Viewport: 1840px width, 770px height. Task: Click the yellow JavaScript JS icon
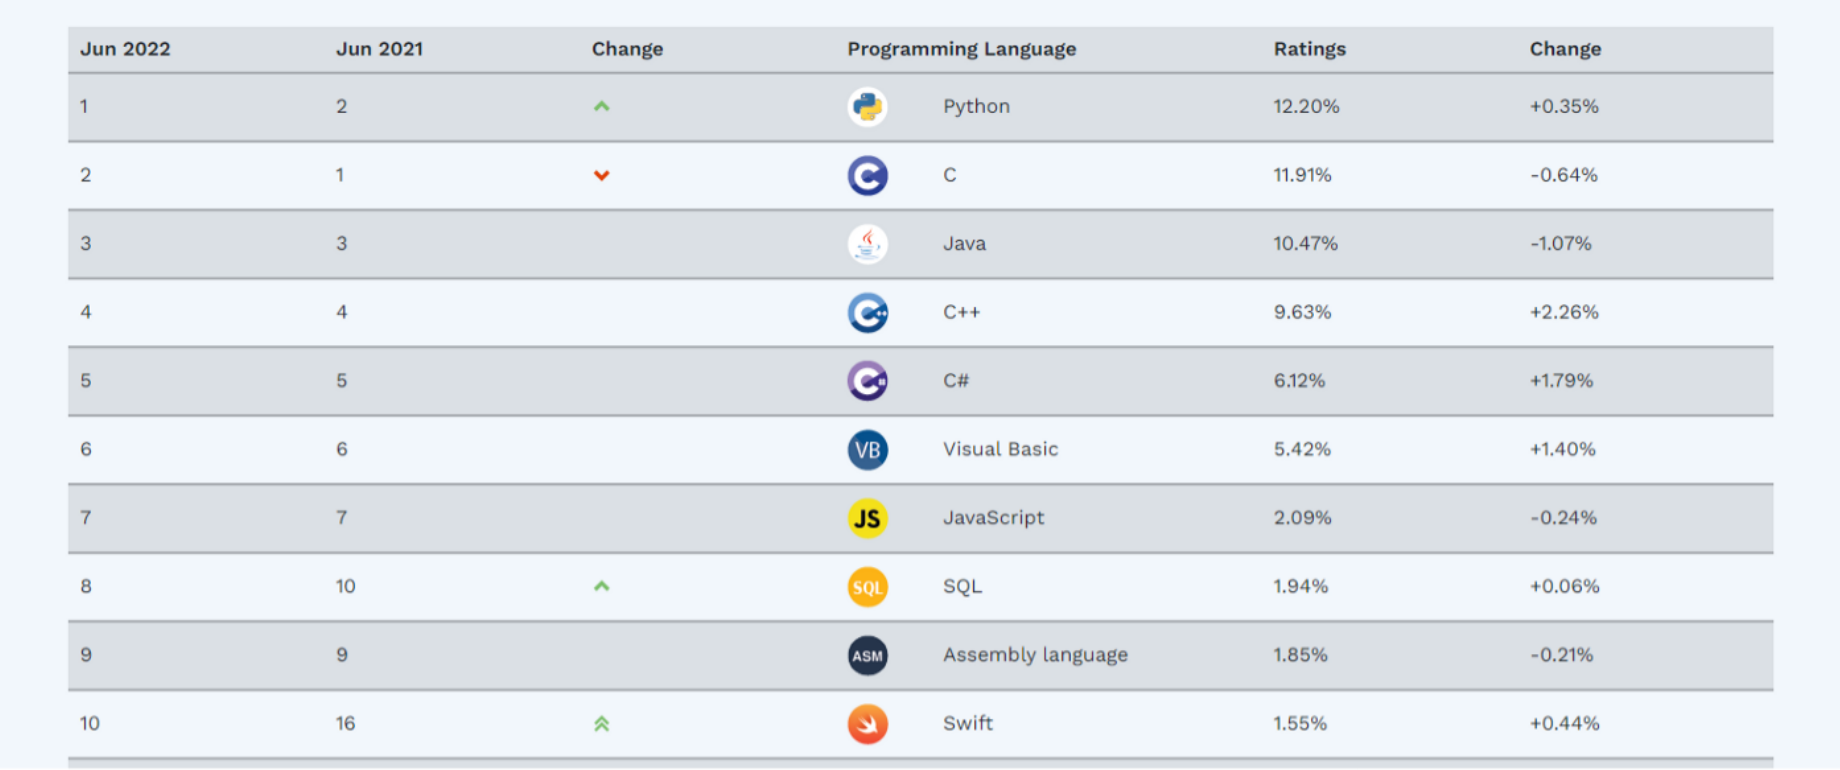click(x=867, y=518)
